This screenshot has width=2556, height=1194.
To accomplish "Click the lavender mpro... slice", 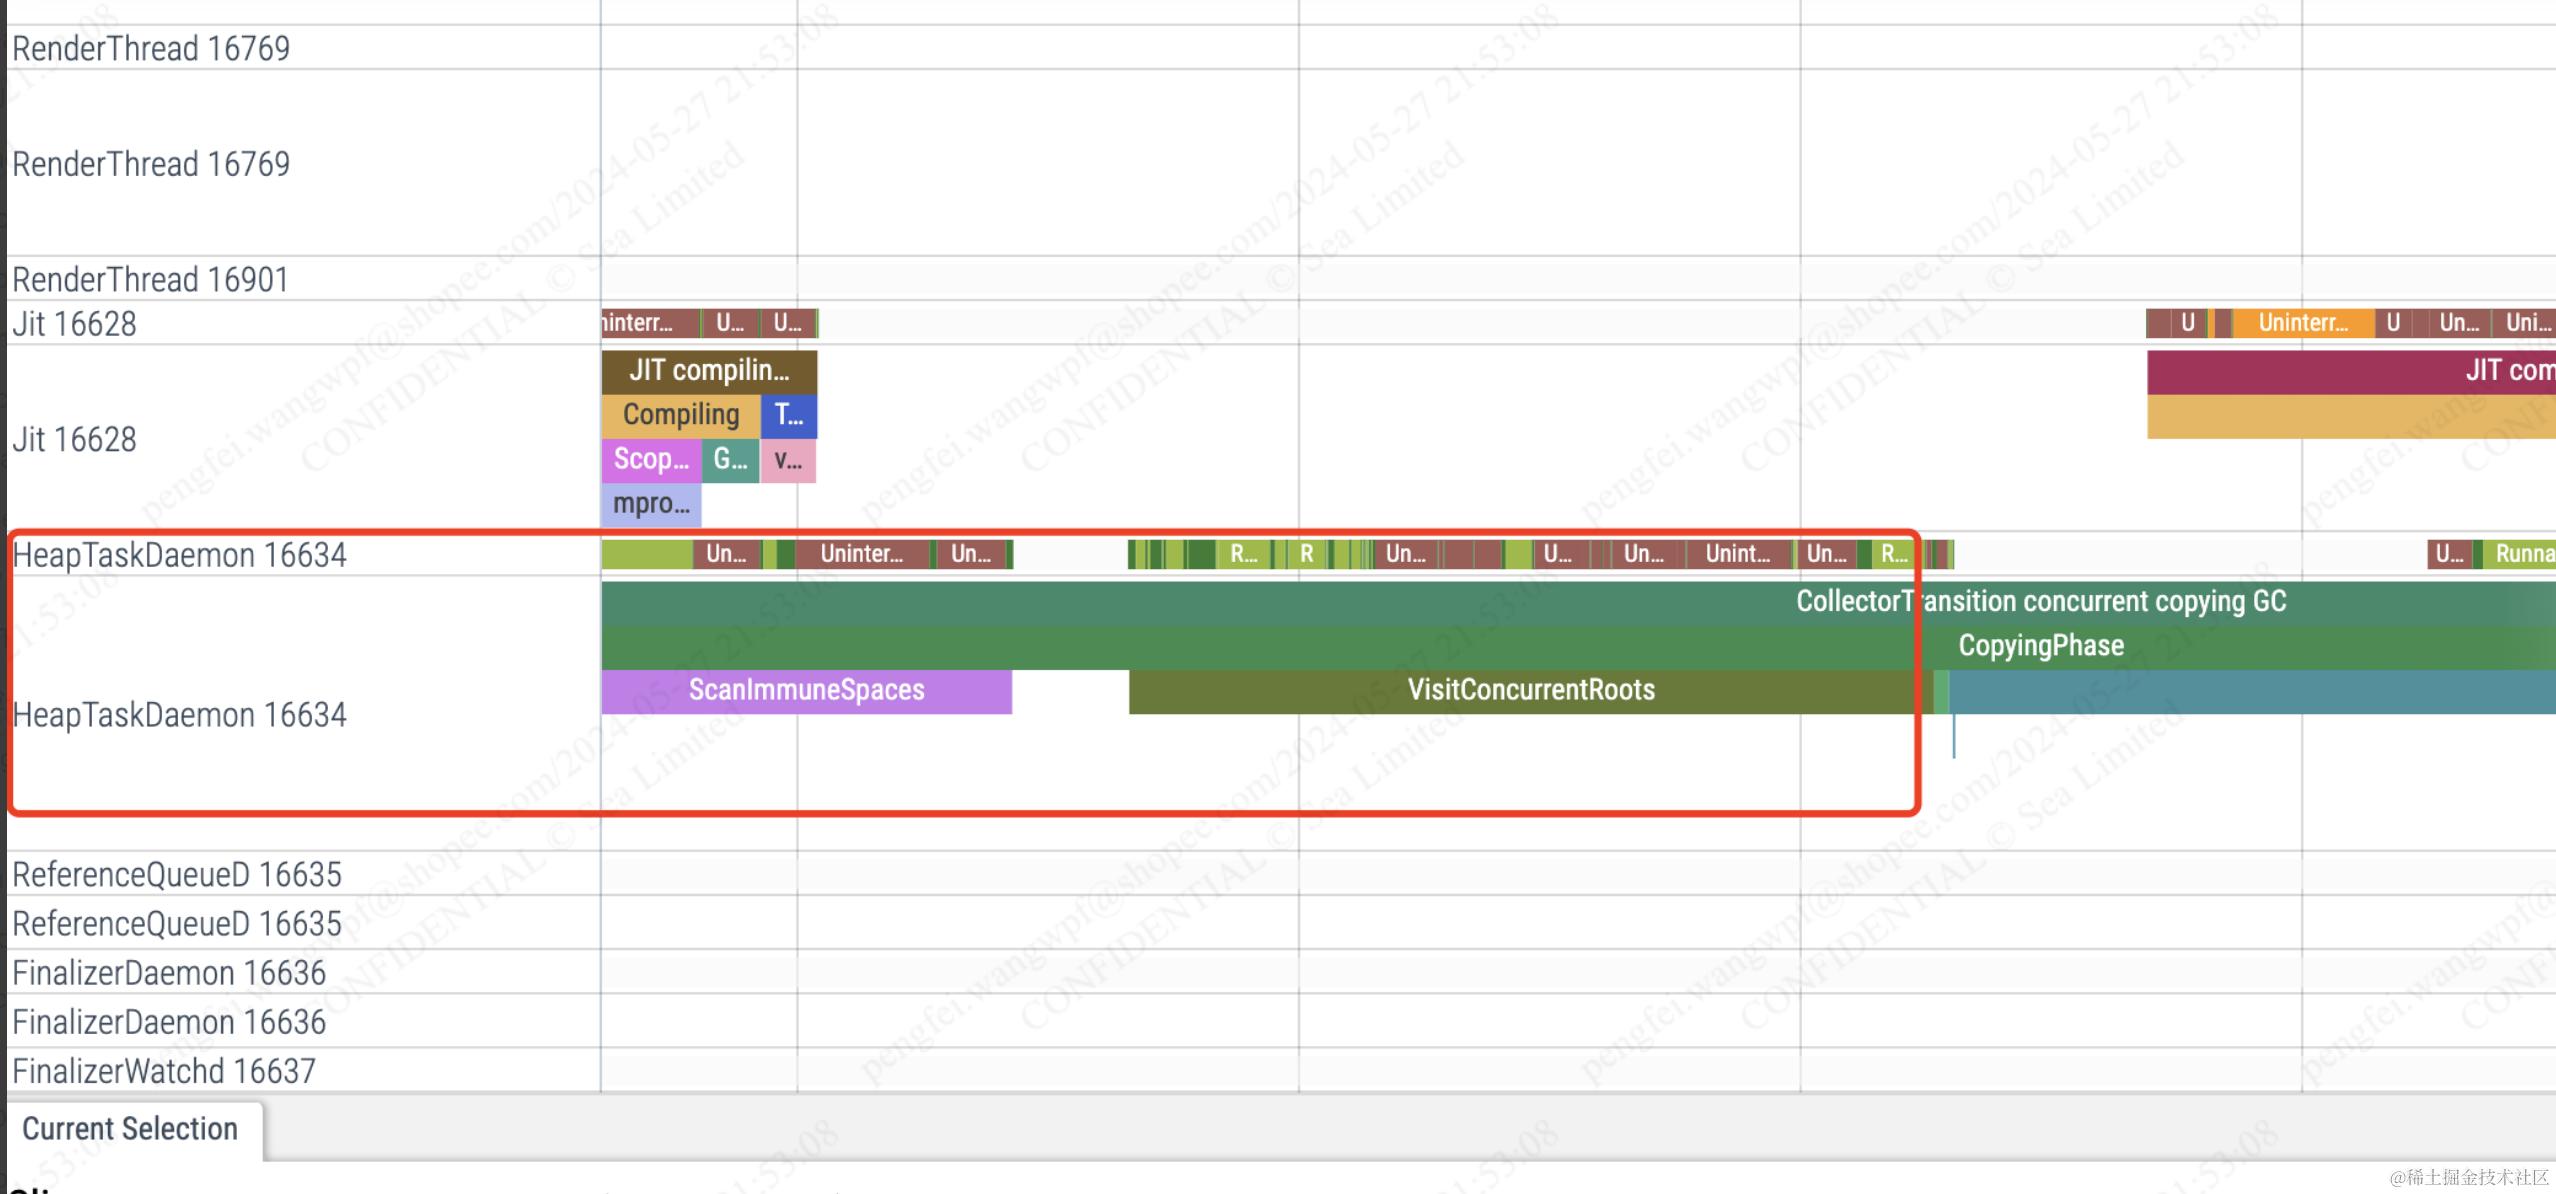I will 650,504.
